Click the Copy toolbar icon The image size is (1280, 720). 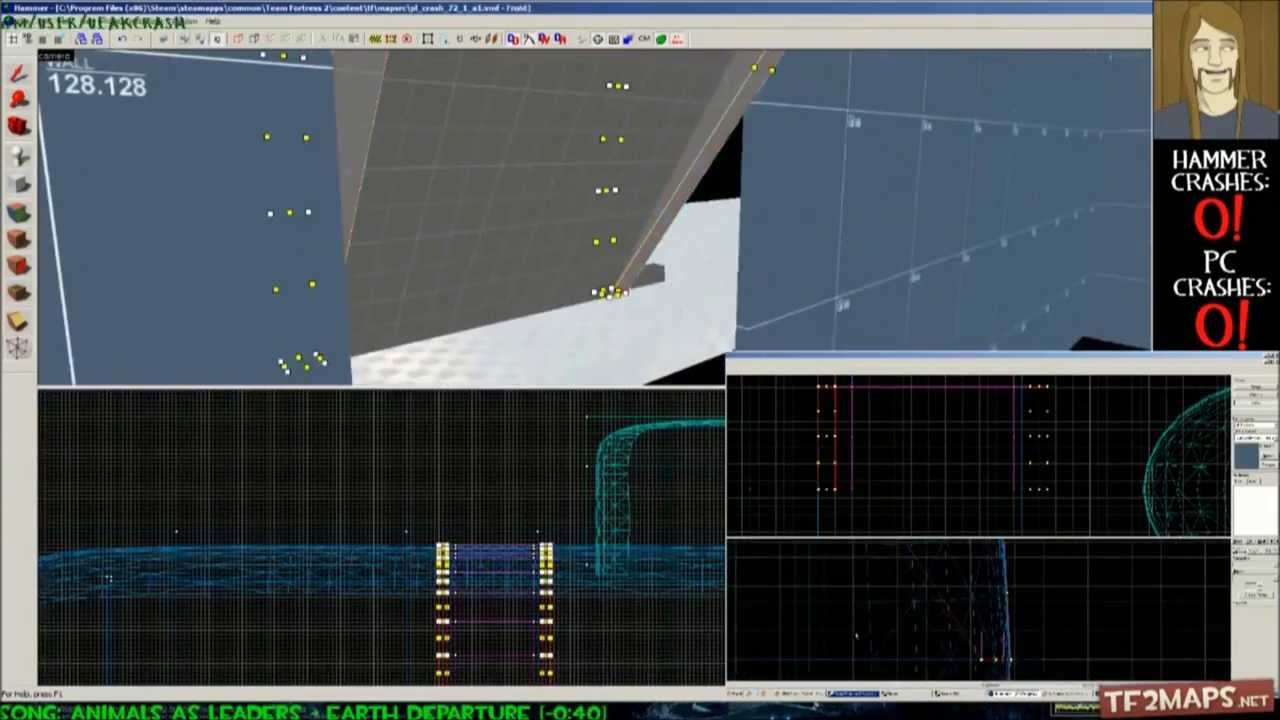[x=338, y=39]
